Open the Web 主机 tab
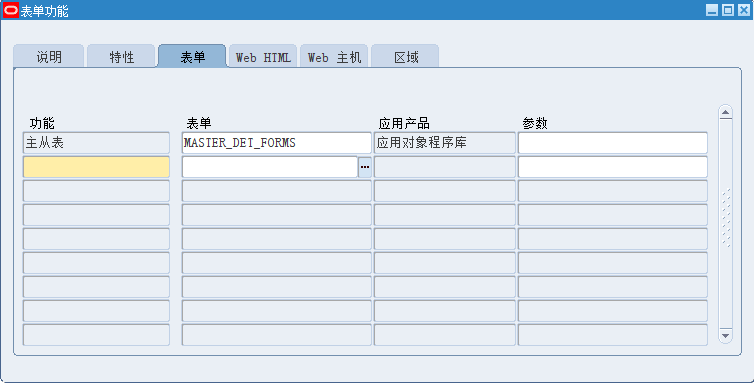This screenshot has height=384, width=754. coord(334,57)
